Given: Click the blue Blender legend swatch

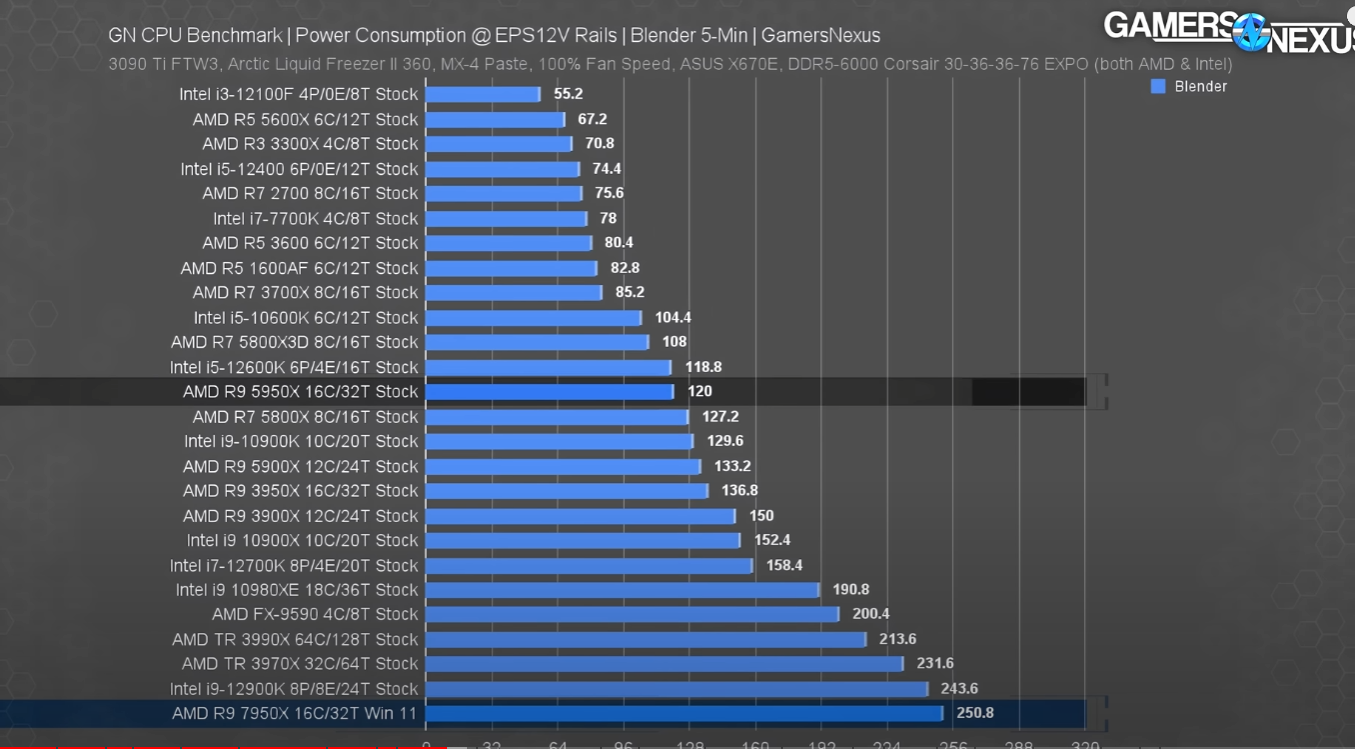Looking at the screenshot, I should point(1158,87).
